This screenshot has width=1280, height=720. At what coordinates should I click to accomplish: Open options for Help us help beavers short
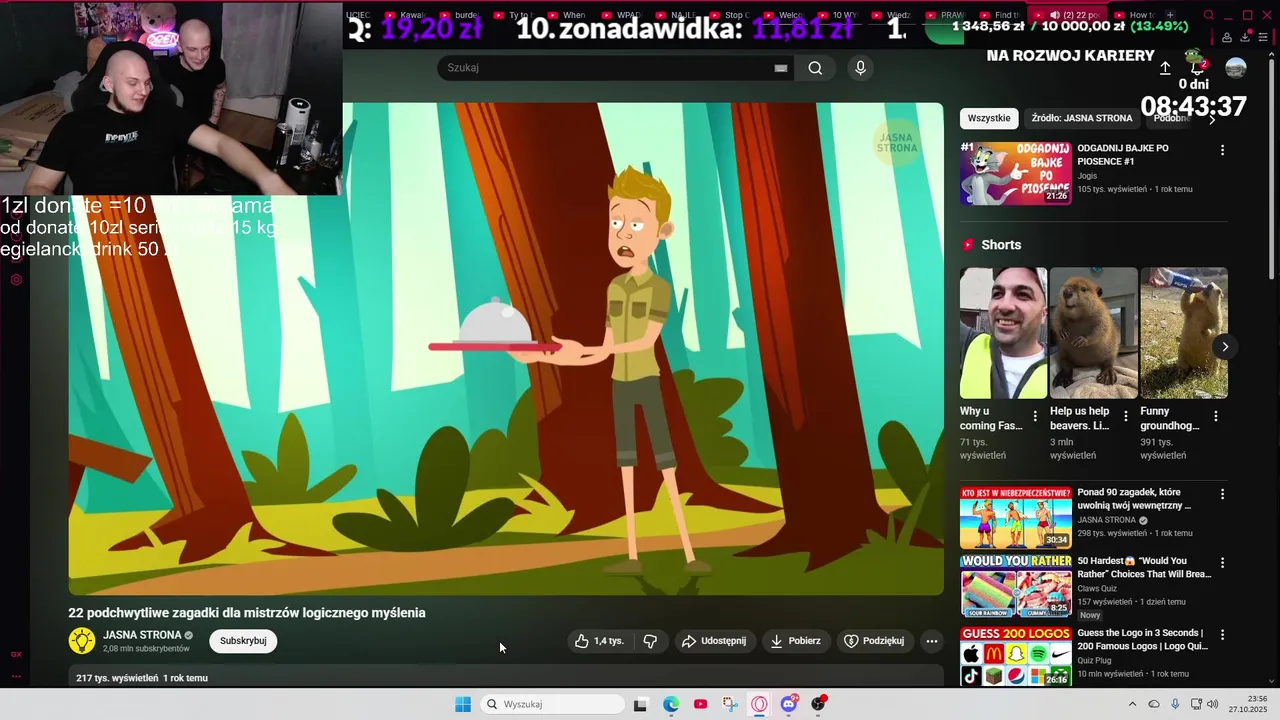click(x=1126, y=416)
